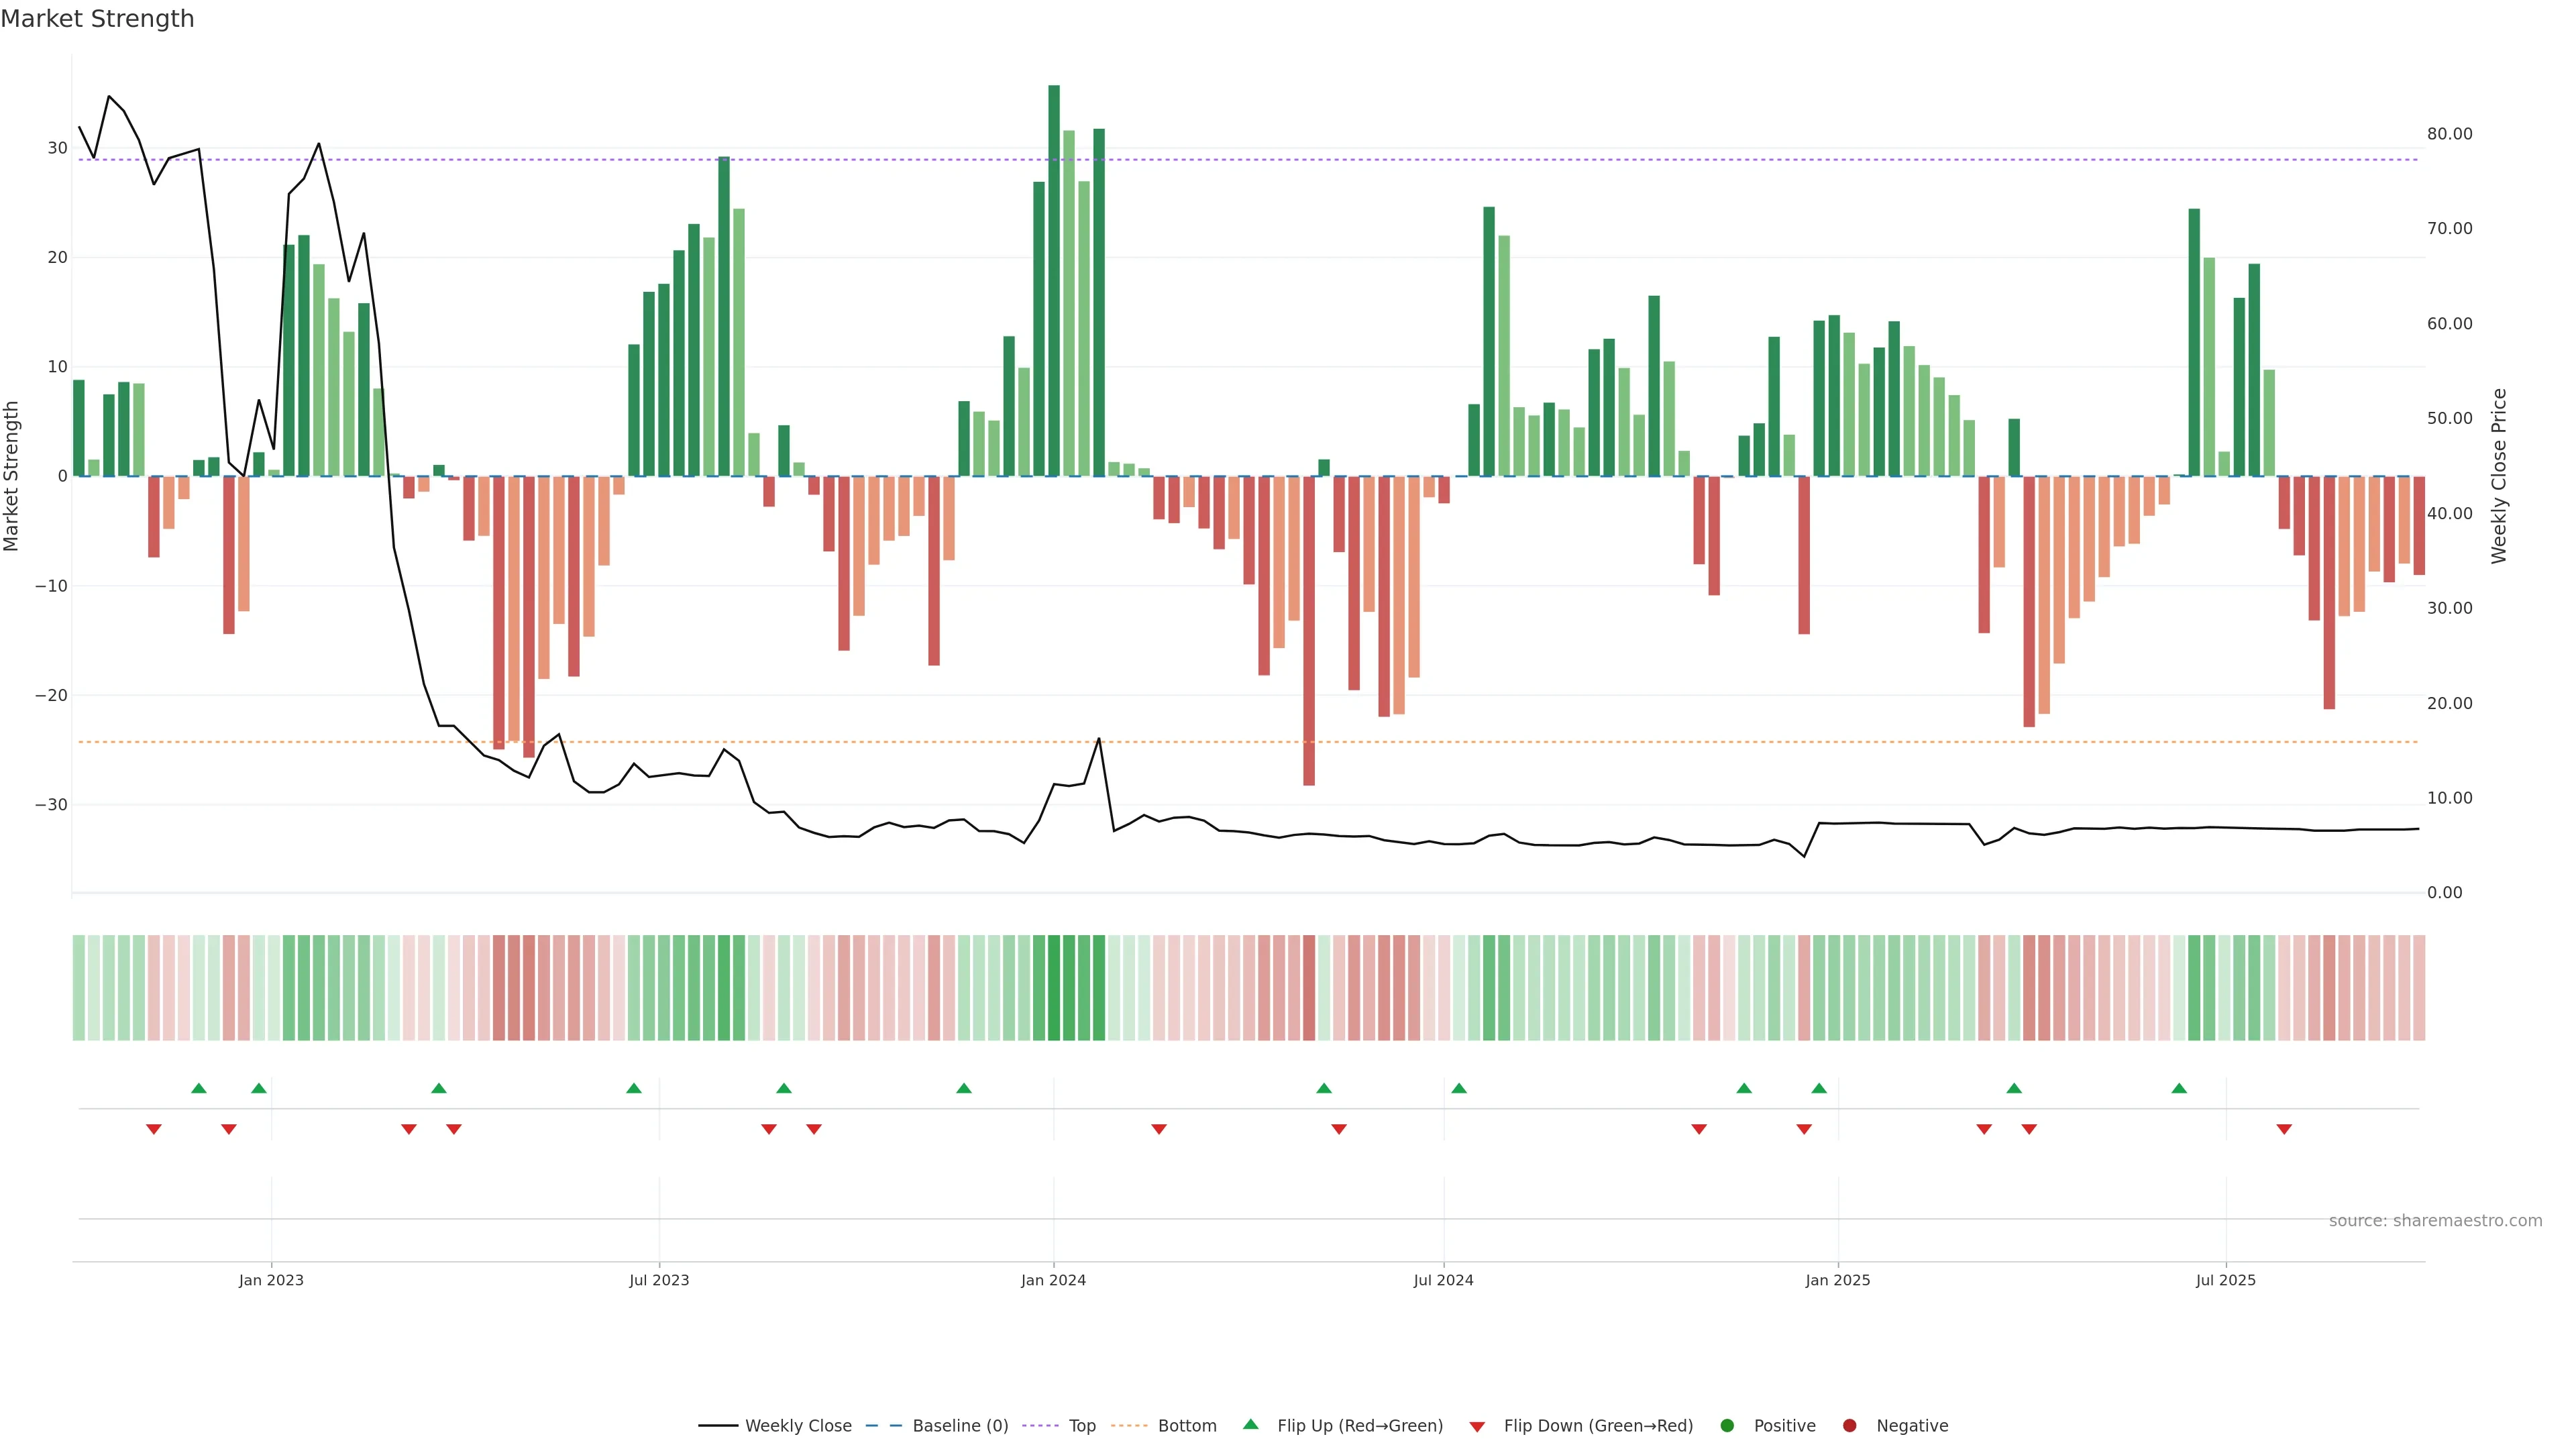Click the darkest green heatmap strip cell
2576x1449 pixels.
1054,987
